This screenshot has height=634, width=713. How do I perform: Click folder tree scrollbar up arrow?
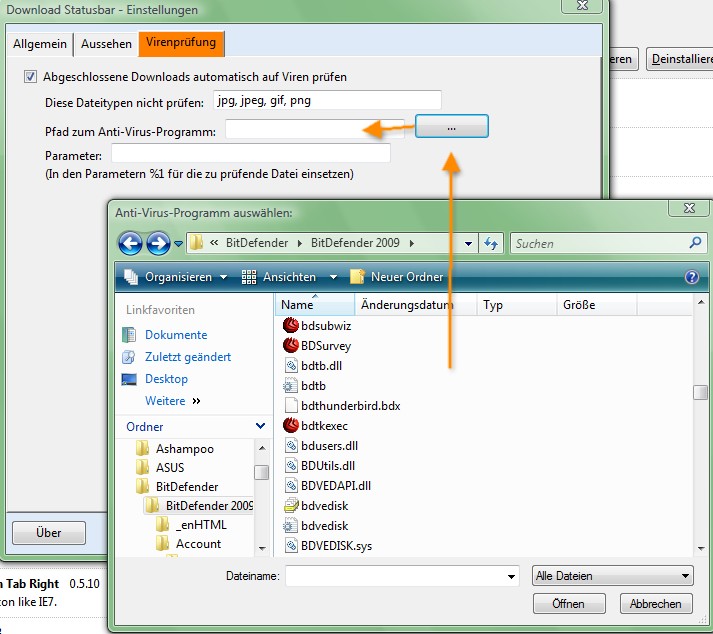(x=262, y=448)
